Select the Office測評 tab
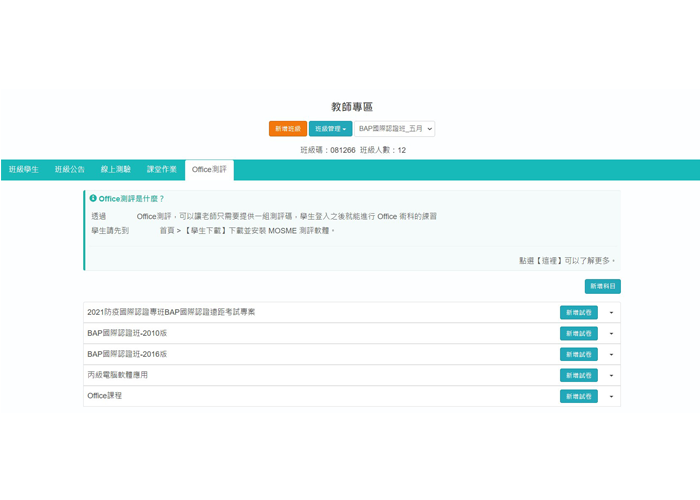Screen dimensions: 700x500 pos(209,170)
